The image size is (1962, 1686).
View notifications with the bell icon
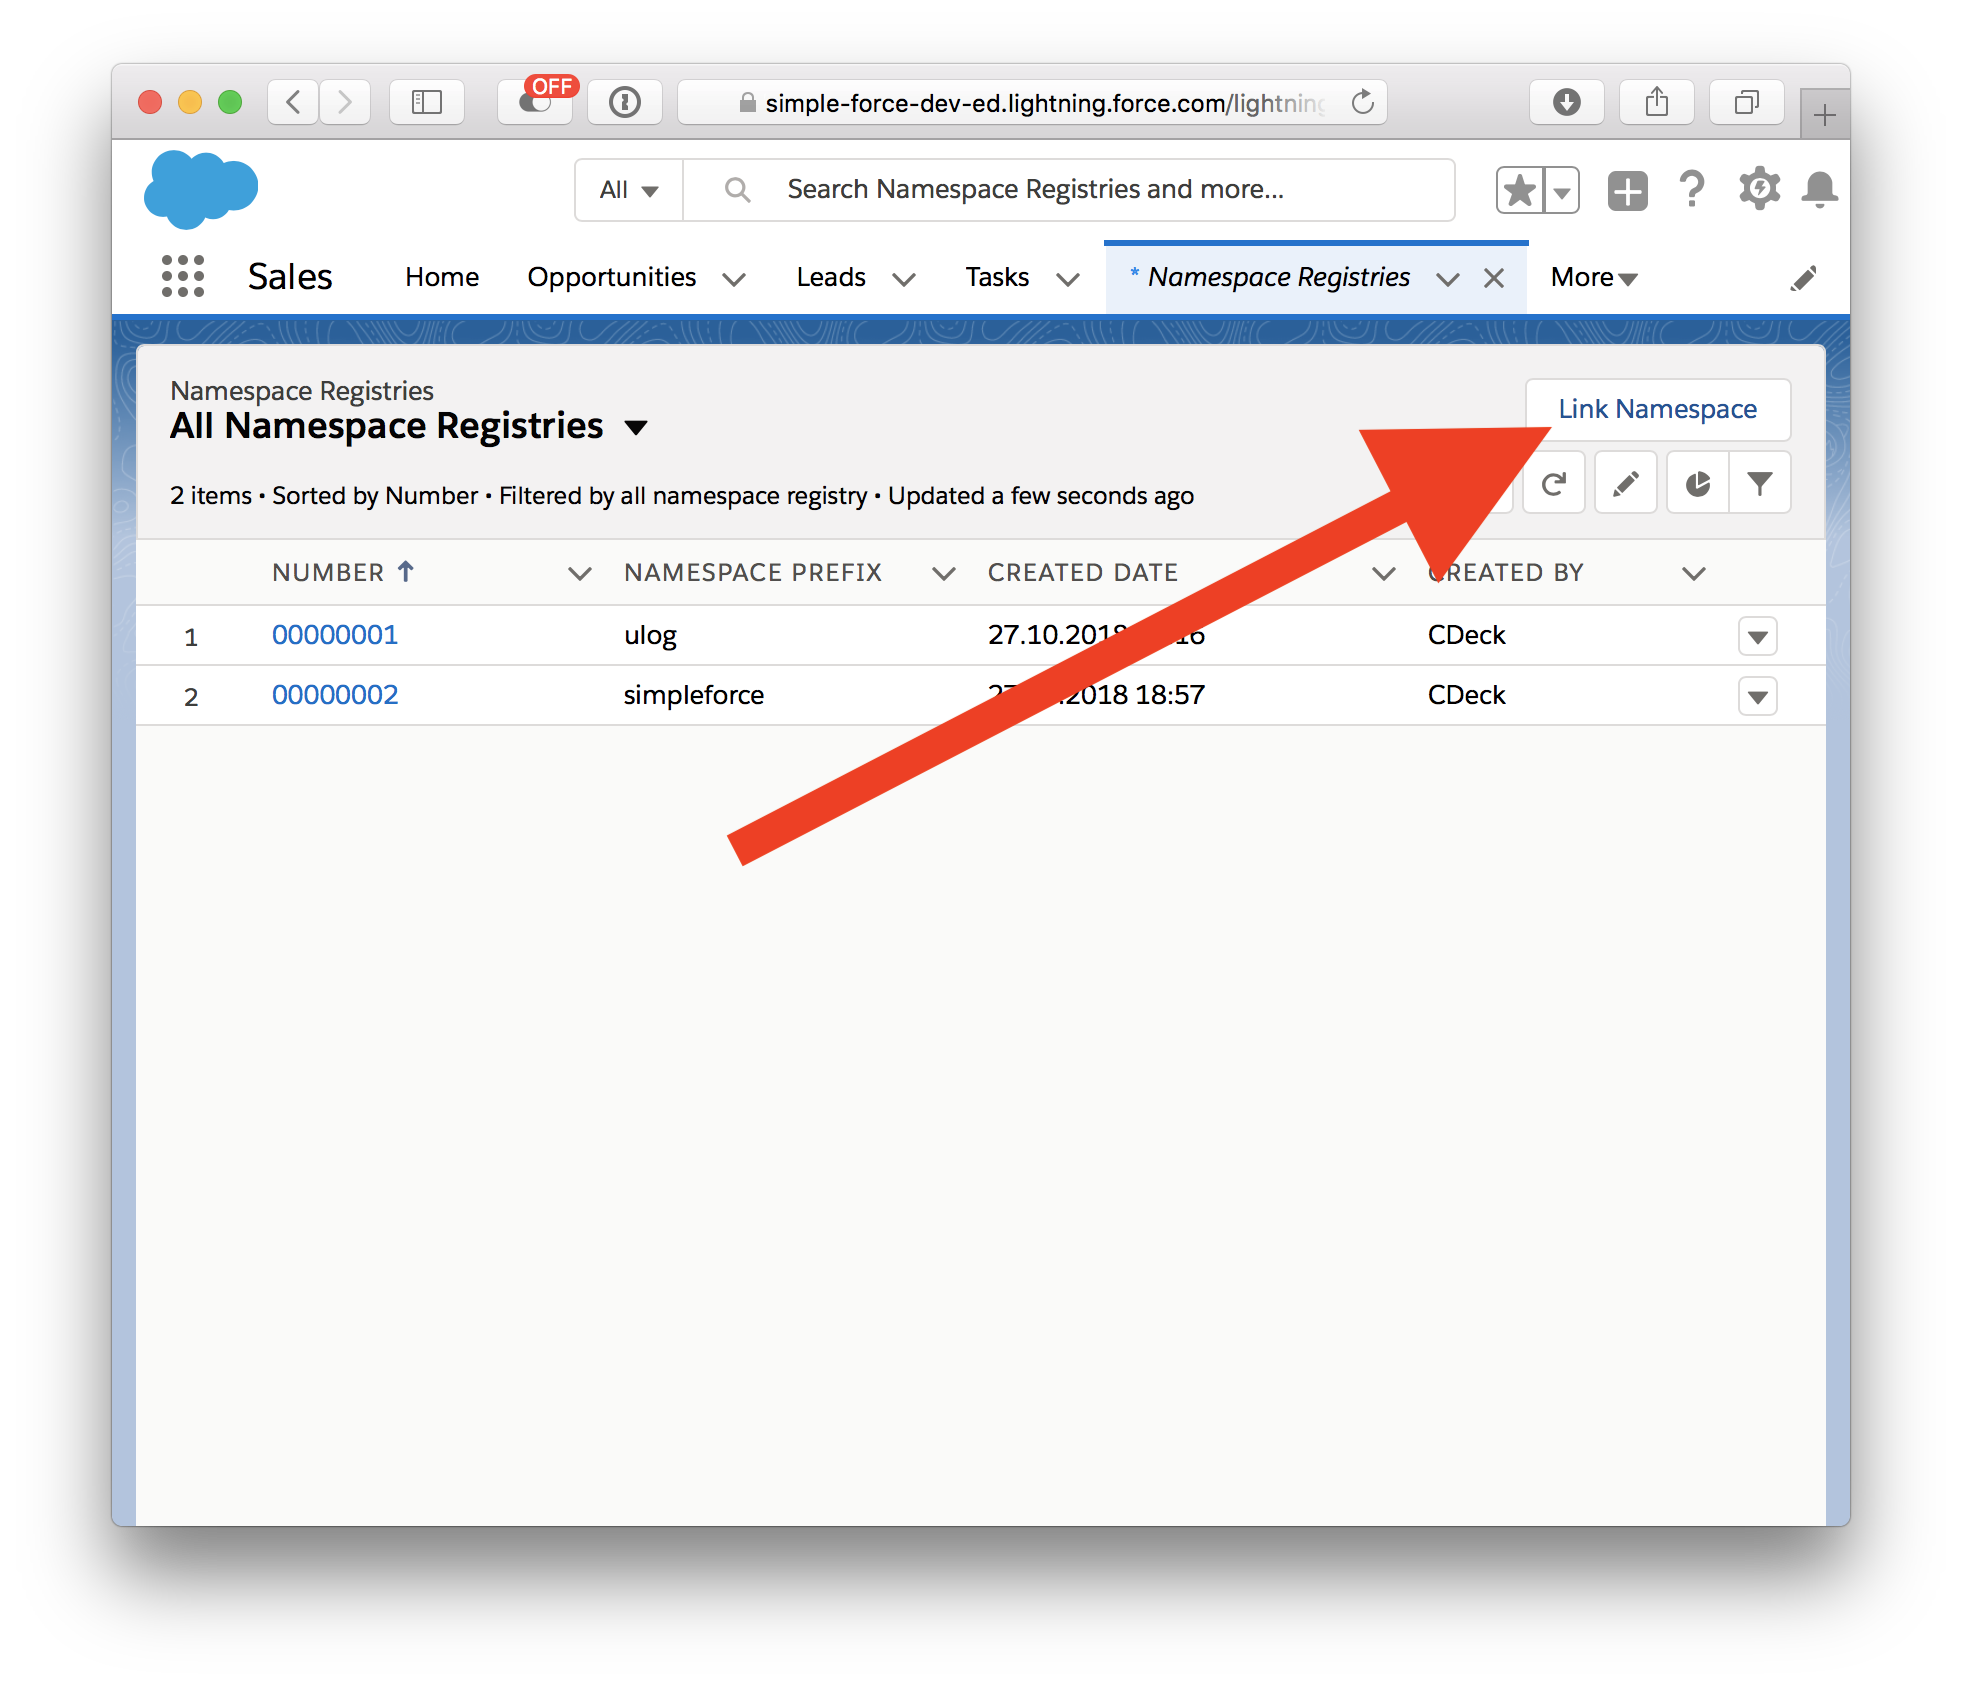(1820, 189)
